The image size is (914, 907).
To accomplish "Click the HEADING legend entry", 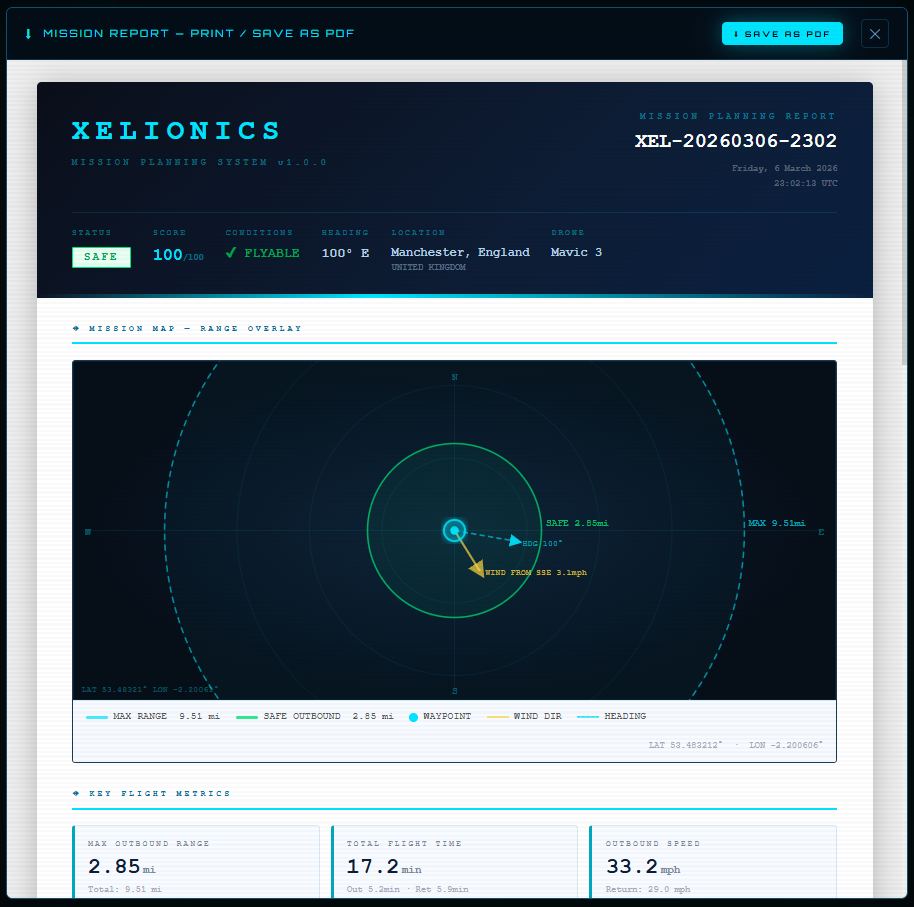I will click(611, 716).
